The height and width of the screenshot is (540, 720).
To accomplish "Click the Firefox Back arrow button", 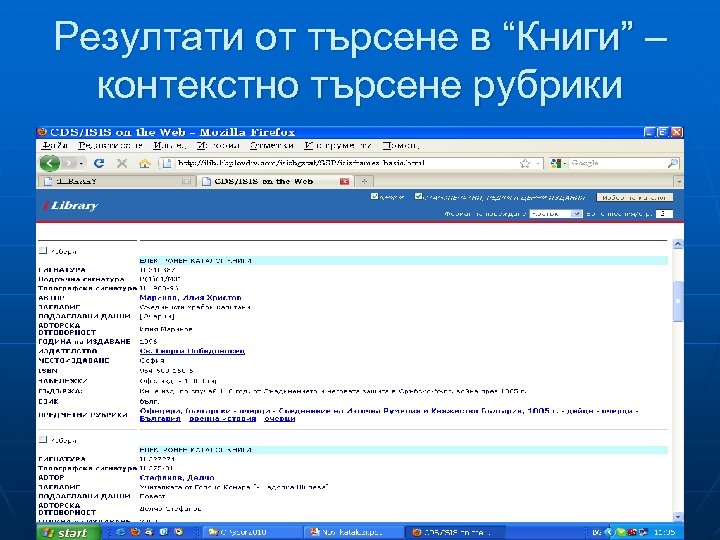I will [x=50, y=163].
